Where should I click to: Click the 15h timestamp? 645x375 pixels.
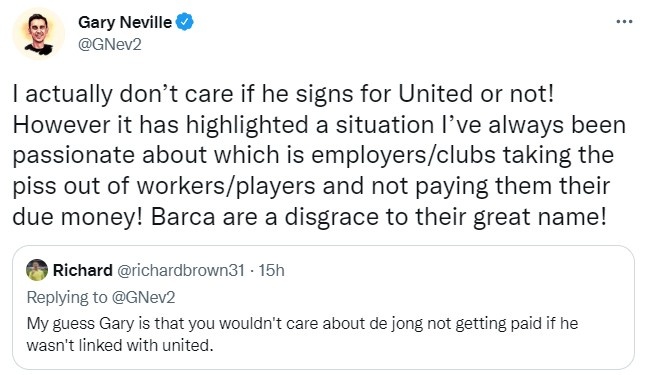[271, 270]
